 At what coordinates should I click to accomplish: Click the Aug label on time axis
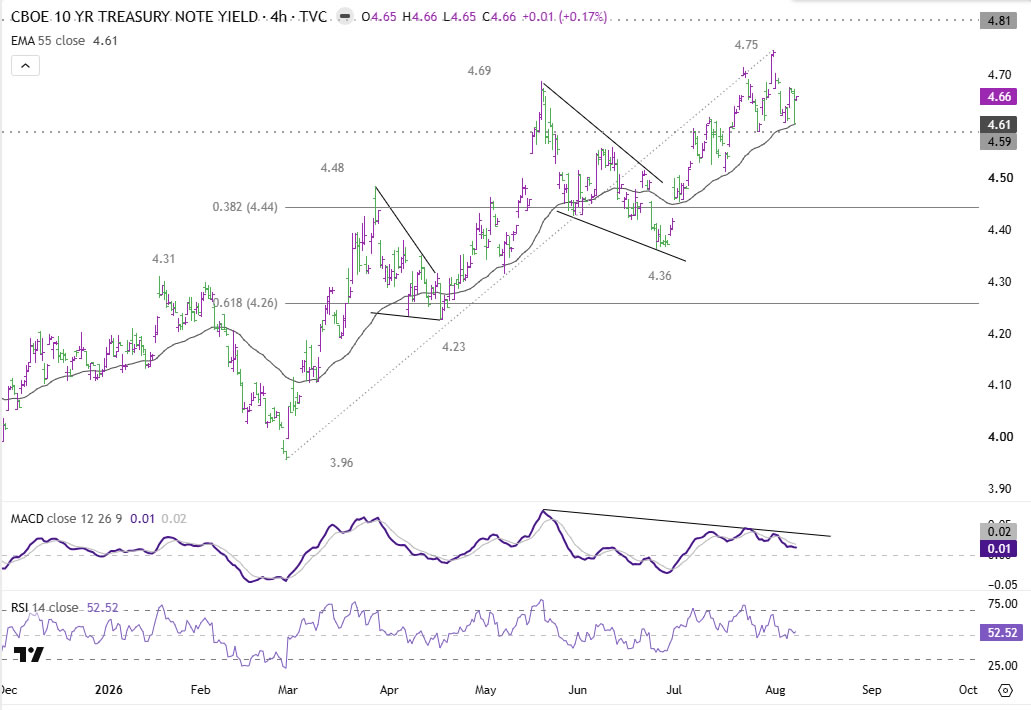(775, 690)
